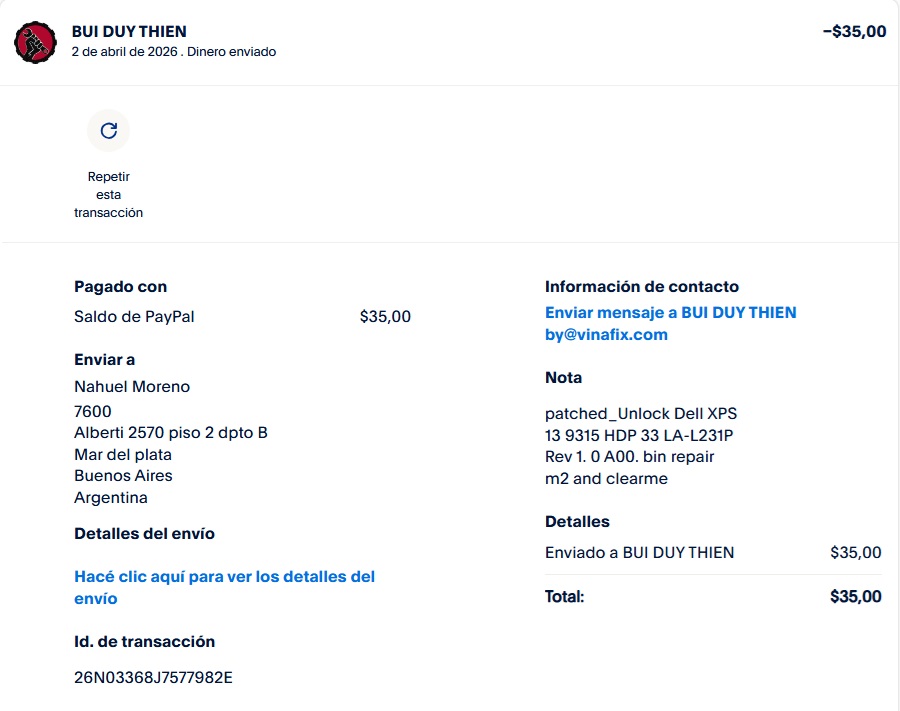Screen dimensions: 900x711
Task: Click the "Detalles del envío" heading
Action: pyautogui.click(x=144, y=534)
